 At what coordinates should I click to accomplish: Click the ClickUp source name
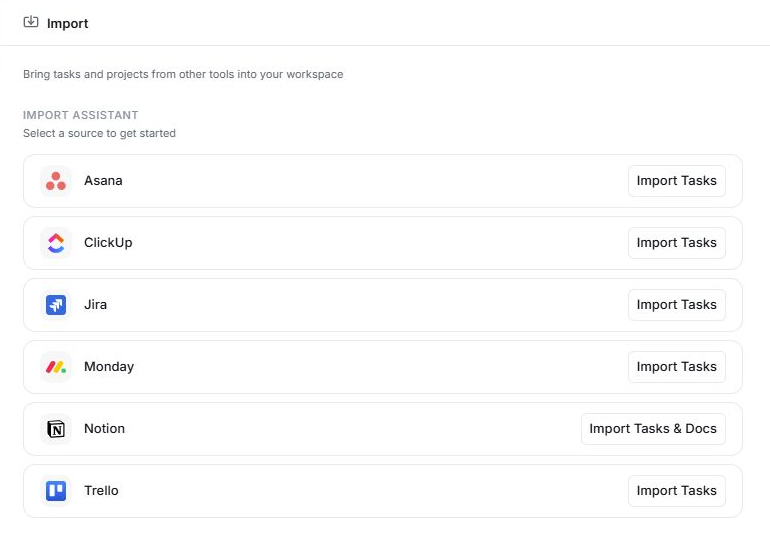(x=108, y=243)
